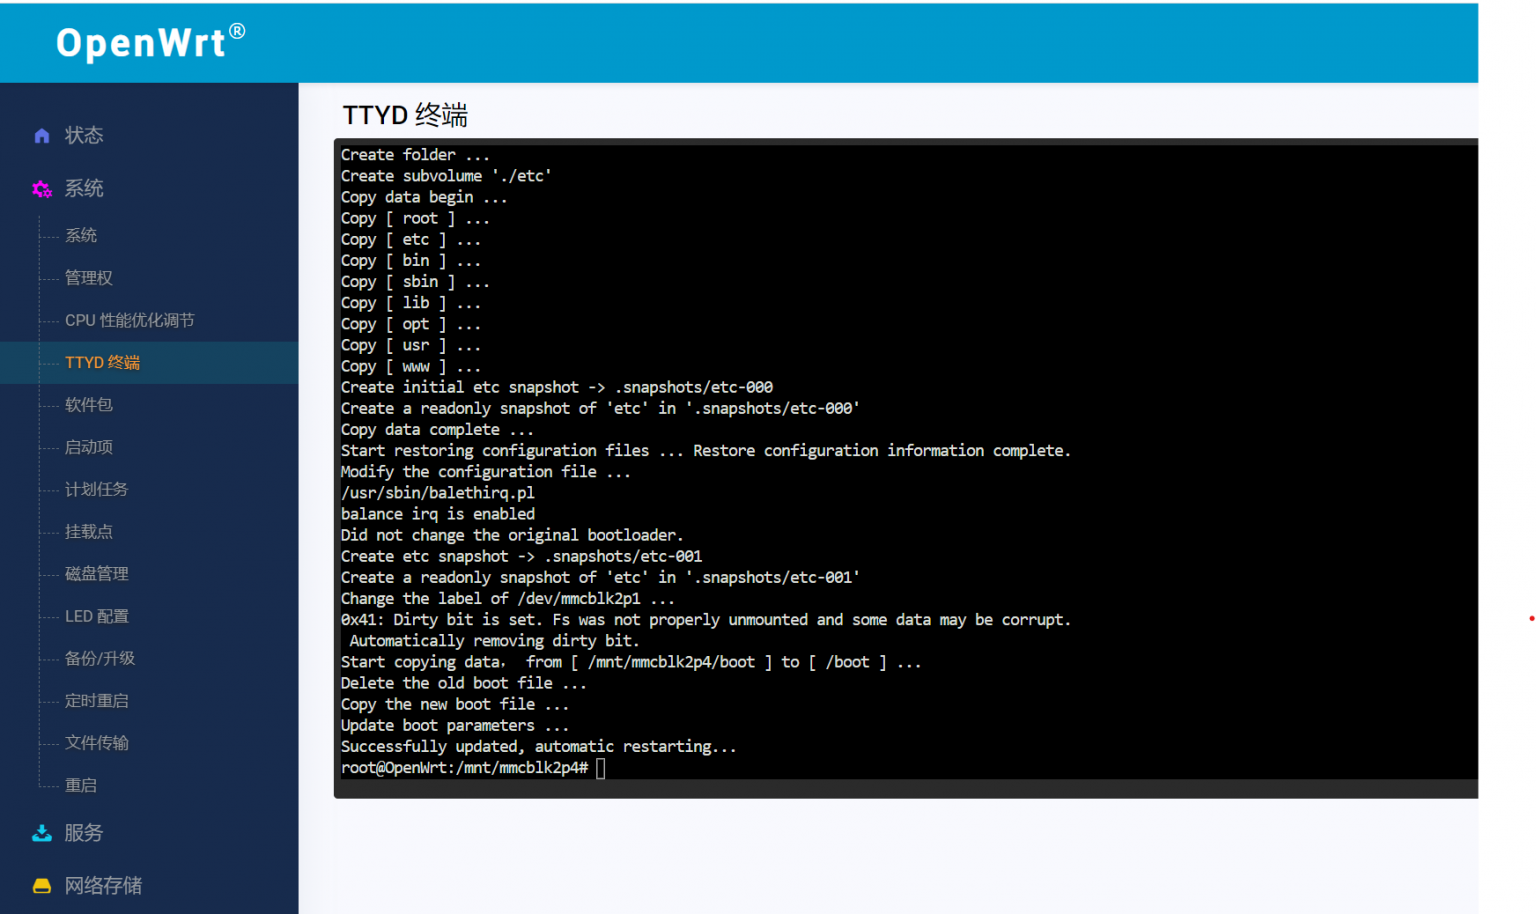Open the 备份/升级 page

click(100, 659)
